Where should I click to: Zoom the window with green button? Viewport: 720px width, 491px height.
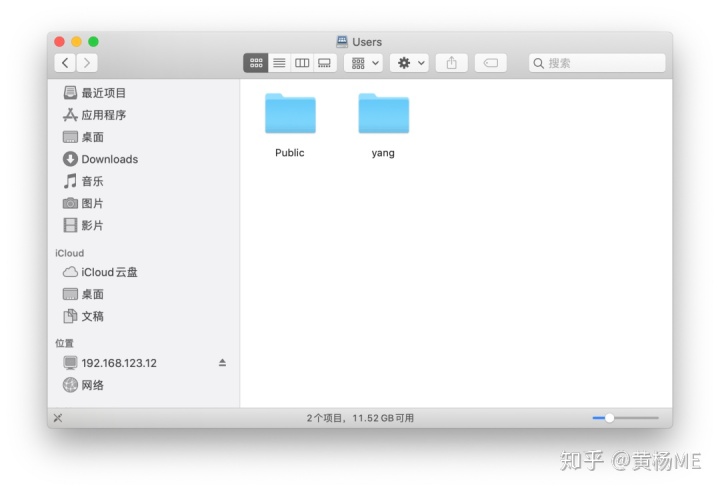pyautogui.click(x=93, y=42)
